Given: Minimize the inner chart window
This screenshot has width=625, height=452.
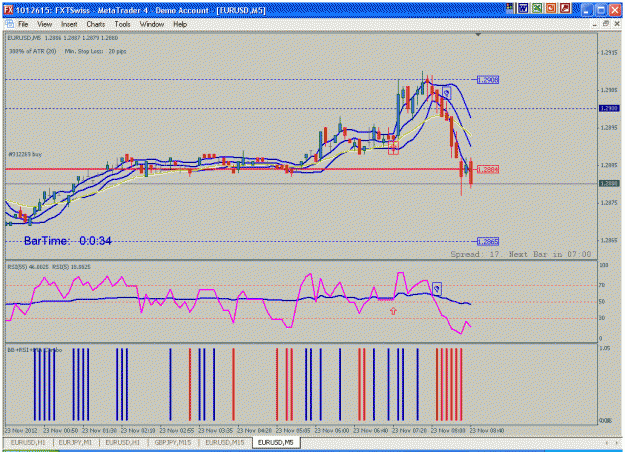Looking at the screenshot, I should 594,25.
